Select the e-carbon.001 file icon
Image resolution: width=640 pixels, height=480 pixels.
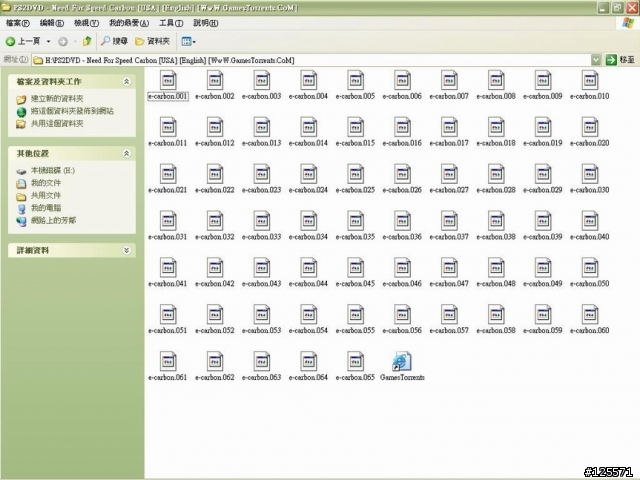click(x=168, y=80)
